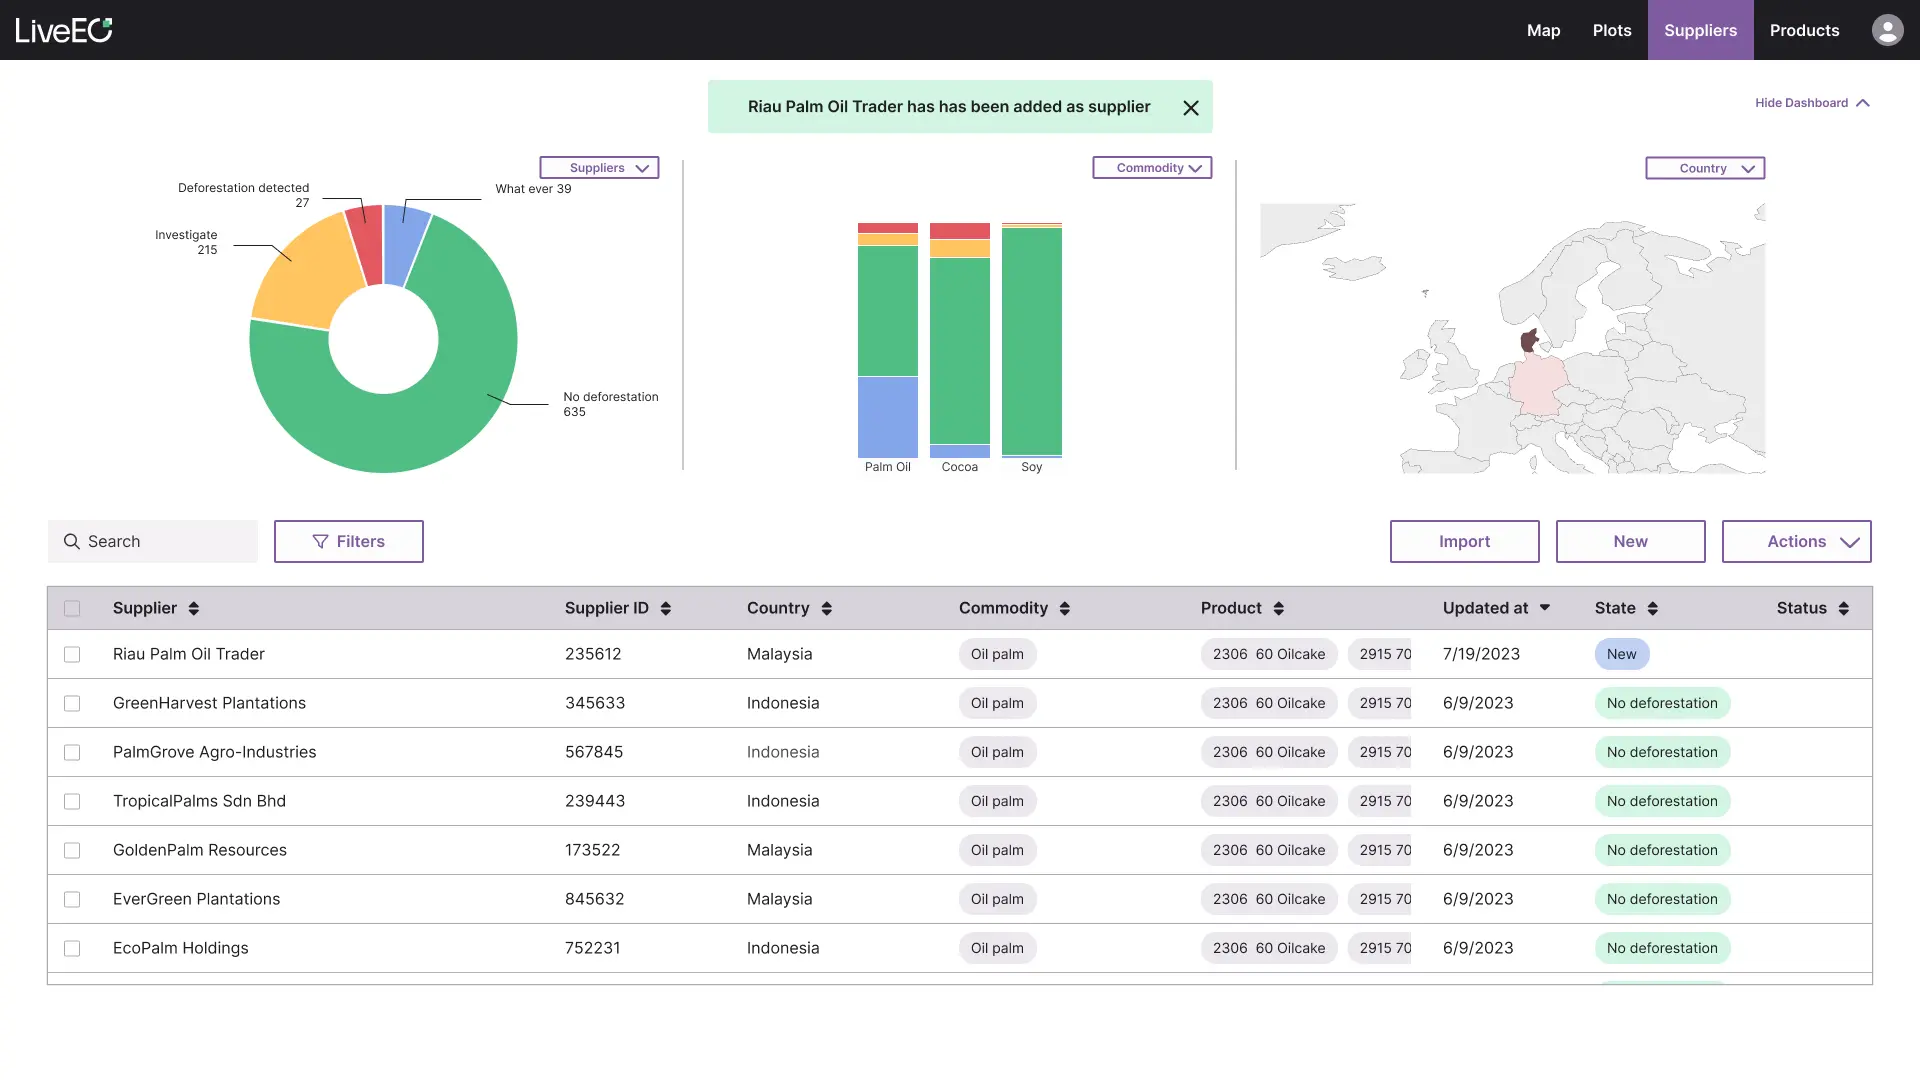This screenshot has height=1080, width=1920.
Task: Click the LiveEO logo
Action: (x=64, y=30)
